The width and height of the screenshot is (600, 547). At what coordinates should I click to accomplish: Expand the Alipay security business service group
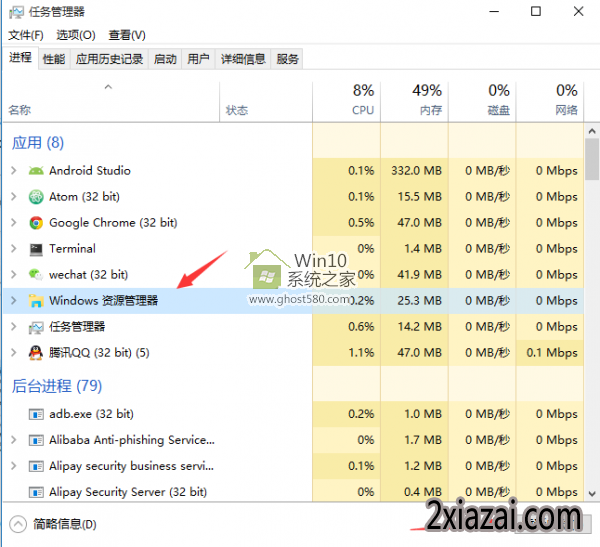tap(14, 466)
